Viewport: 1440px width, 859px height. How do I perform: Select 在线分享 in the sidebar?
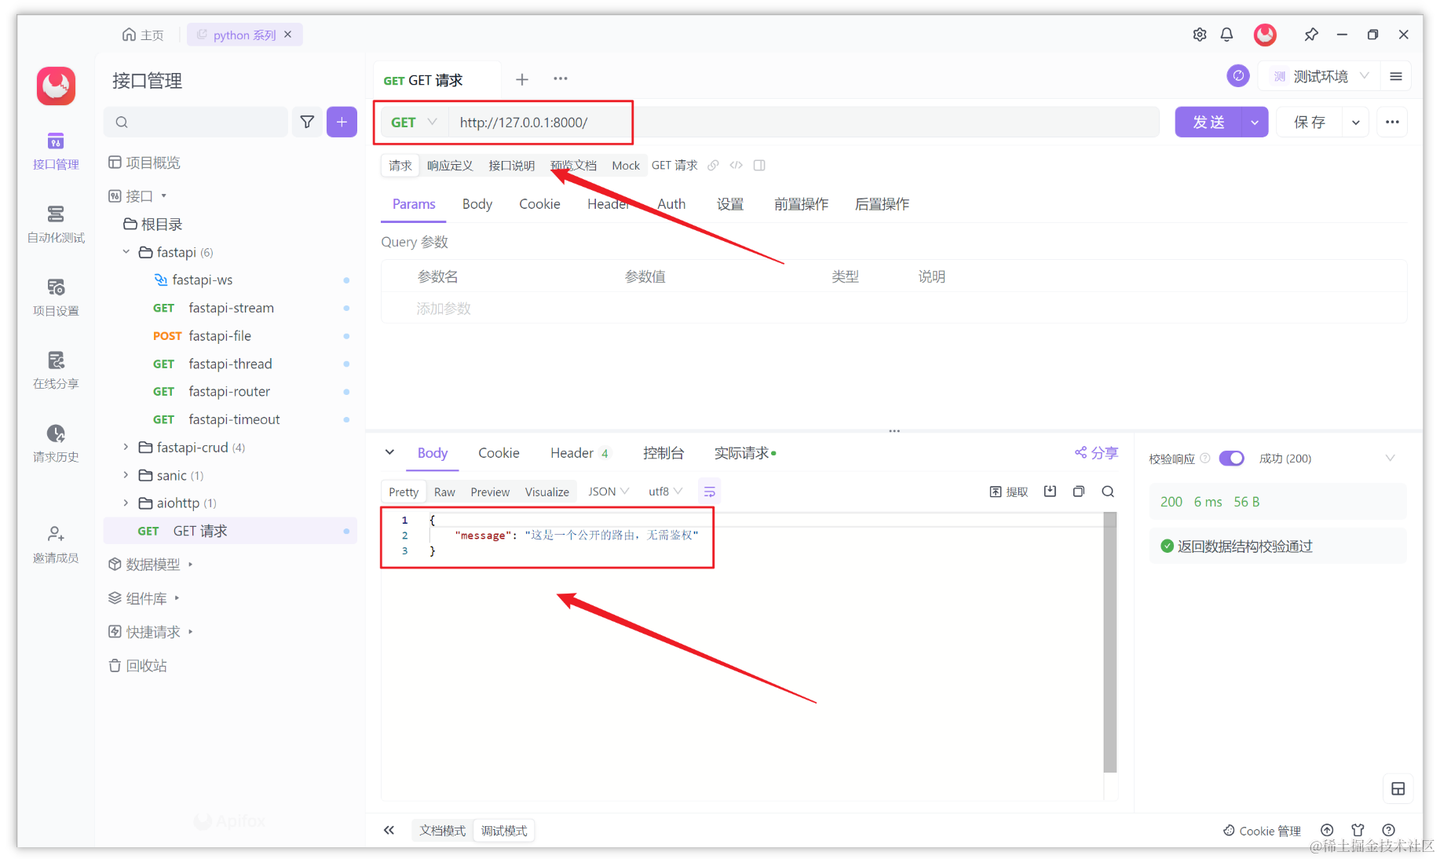click(55, 369)
